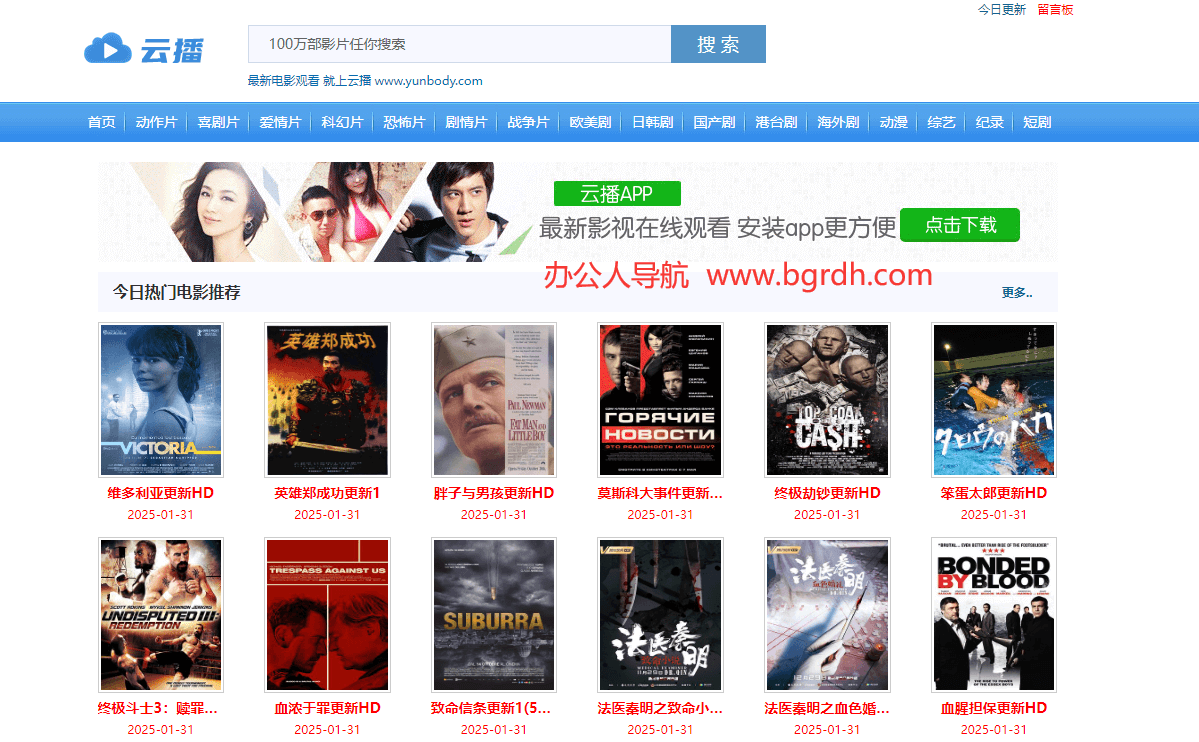The image size is (1199, 742).
Task: Select the Suburra movie poster
Action: [494, 615]
